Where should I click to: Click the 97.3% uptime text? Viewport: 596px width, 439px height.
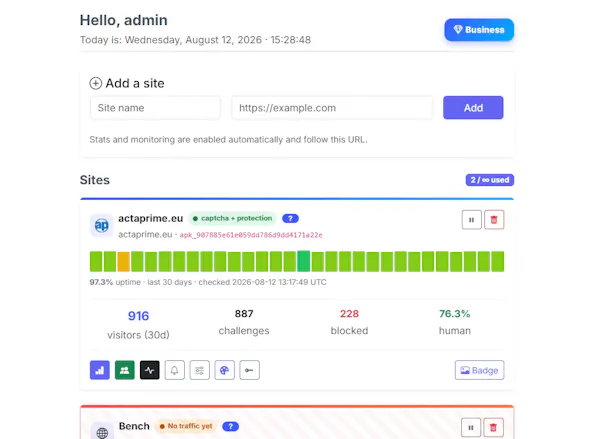(x=115, y=282)
